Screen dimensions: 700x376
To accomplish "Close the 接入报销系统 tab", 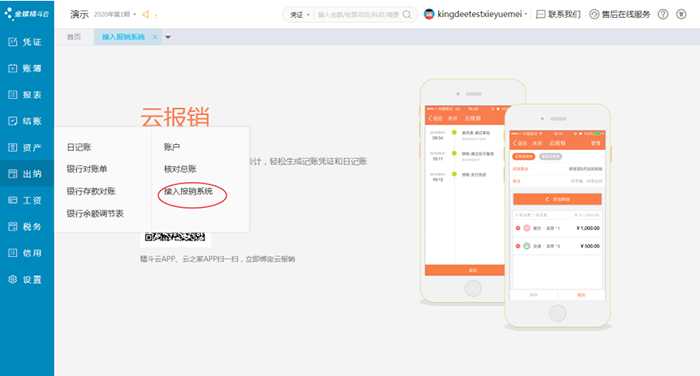I will [155, 37].
